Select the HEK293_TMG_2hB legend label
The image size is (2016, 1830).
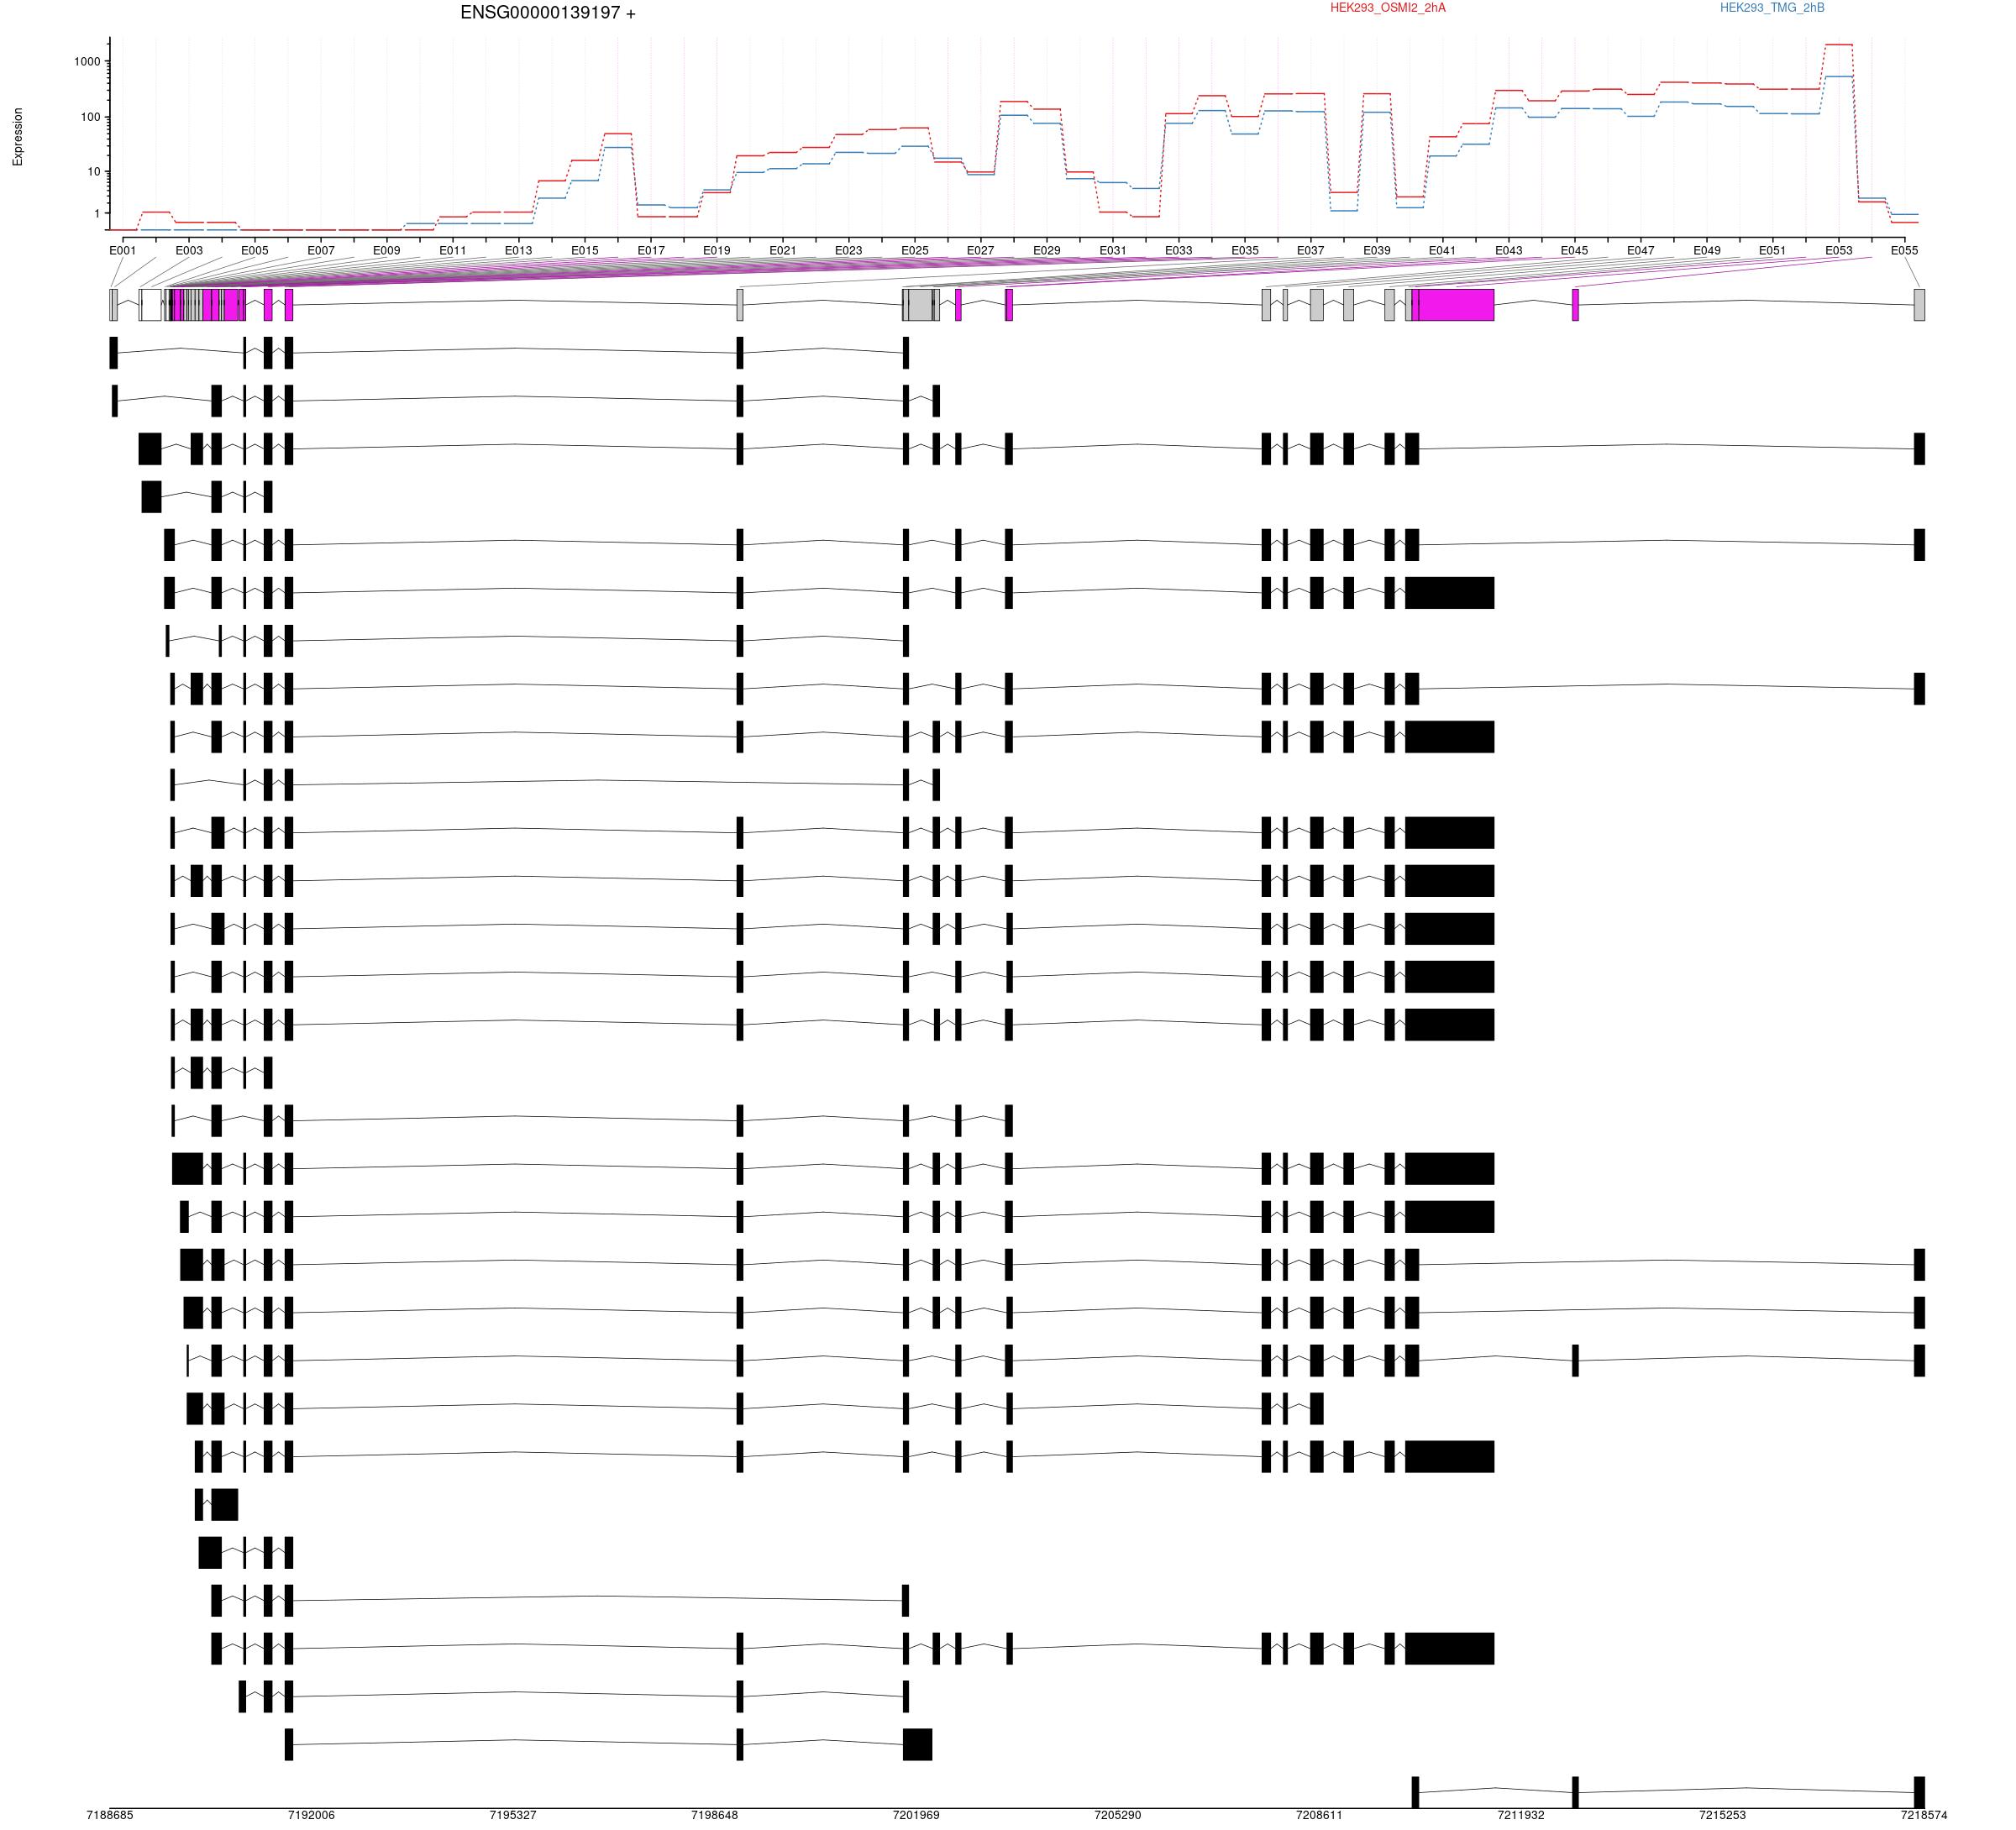[x=1772, y=8]
